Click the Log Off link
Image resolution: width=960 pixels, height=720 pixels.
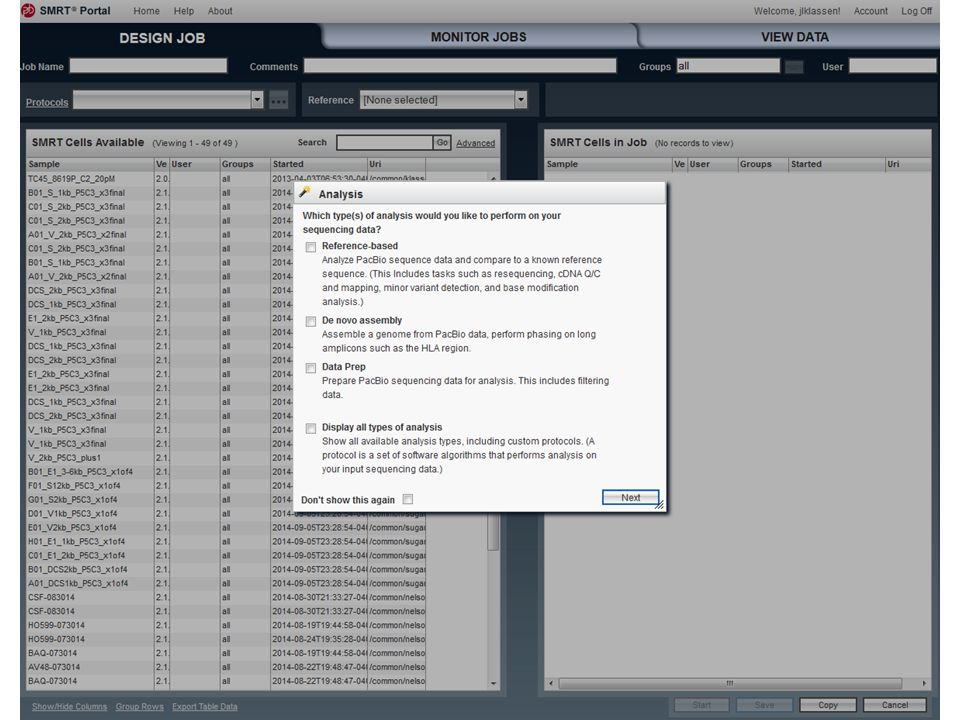(x=917, y=11)
